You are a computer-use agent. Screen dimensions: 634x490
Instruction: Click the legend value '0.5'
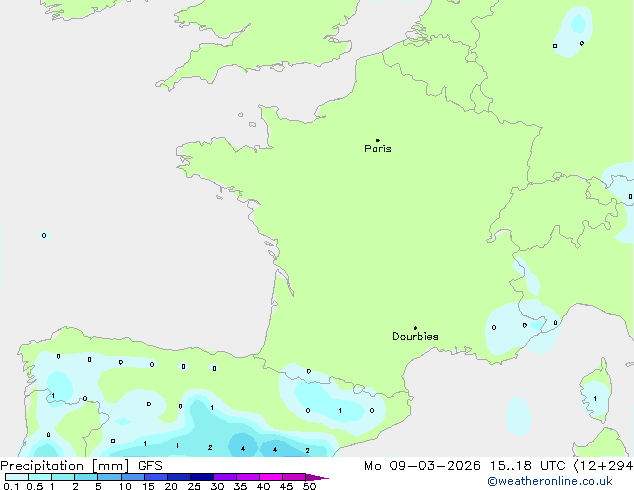pos(34,486)
